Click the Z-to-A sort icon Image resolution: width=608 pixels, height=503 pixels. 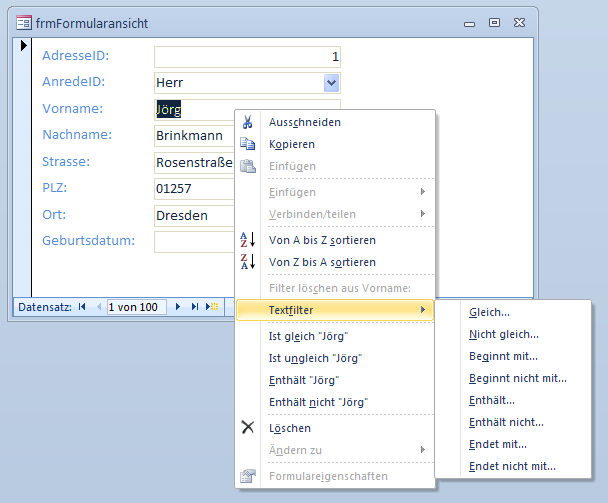point(248,262)
